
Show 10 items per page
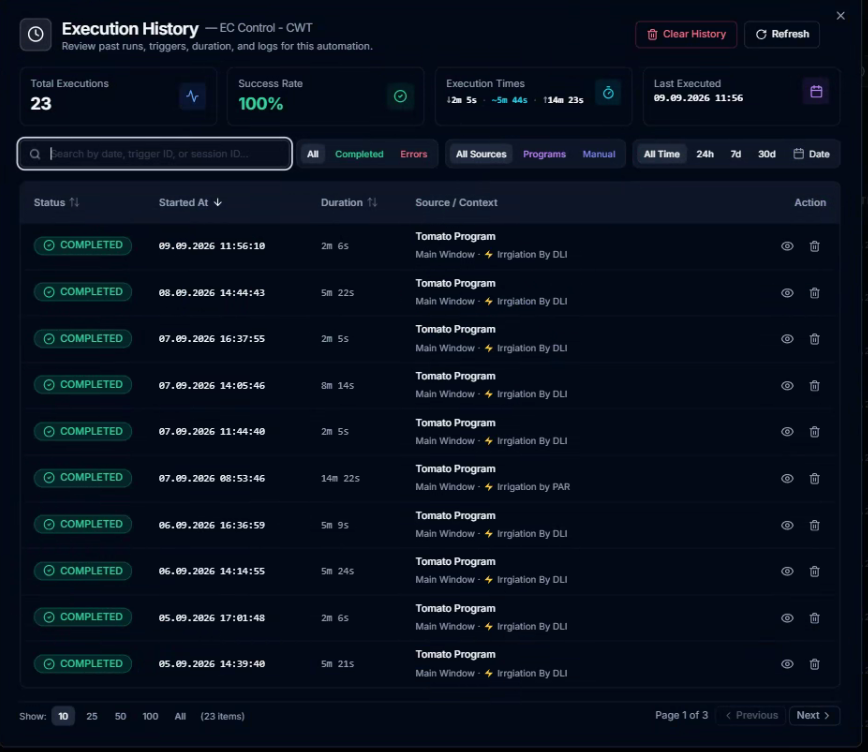(63, 716)
